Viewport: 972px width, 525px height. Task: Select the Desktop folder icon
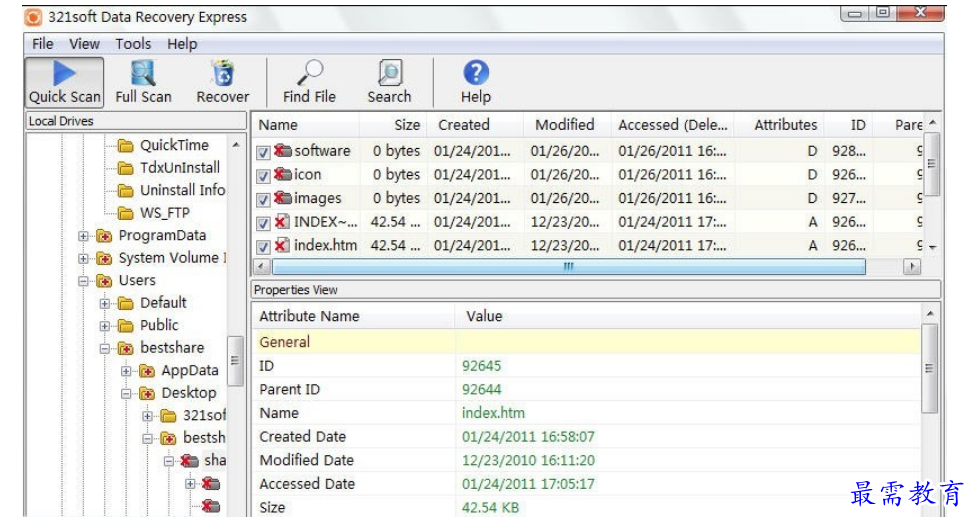pos(147,393)
